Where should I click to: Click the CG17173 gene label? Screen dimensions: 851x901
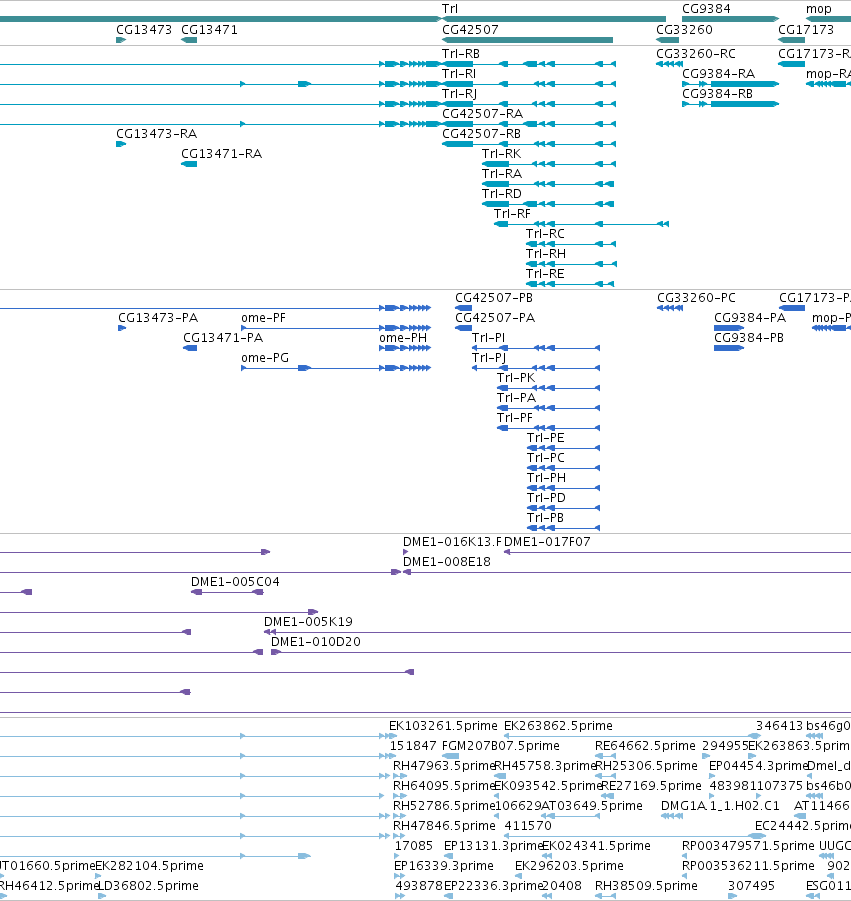(x=806, y=29)
